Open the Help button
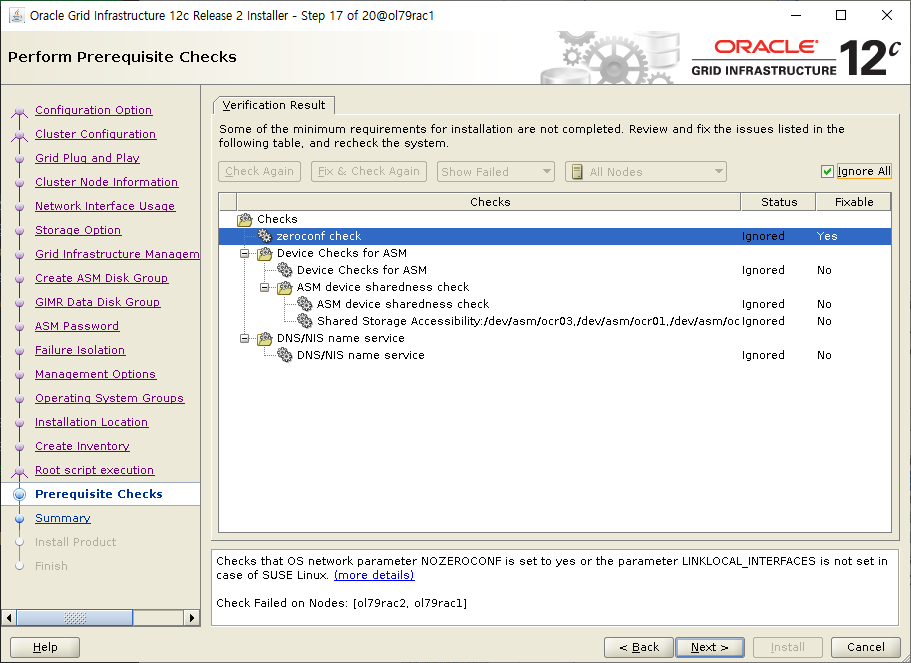The image size is (911, 663). tap(45, 647)
